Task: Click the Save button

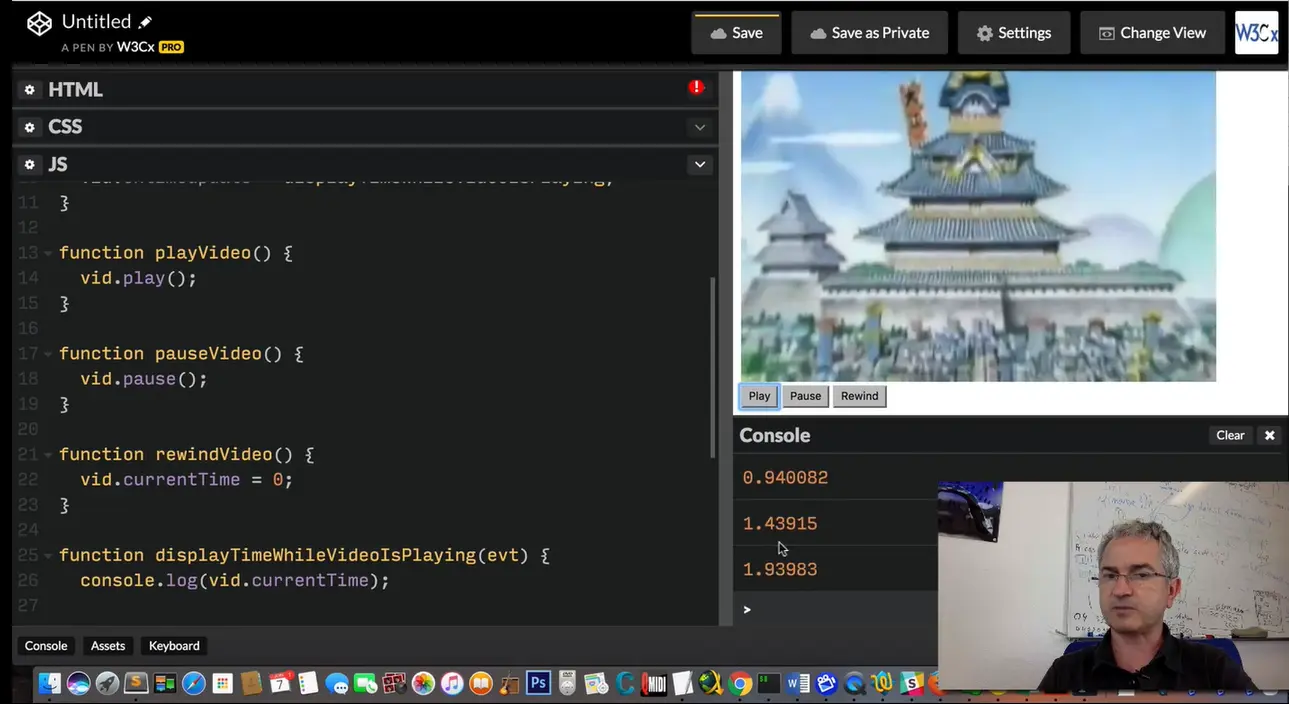Action: click(x=736, y=33)
